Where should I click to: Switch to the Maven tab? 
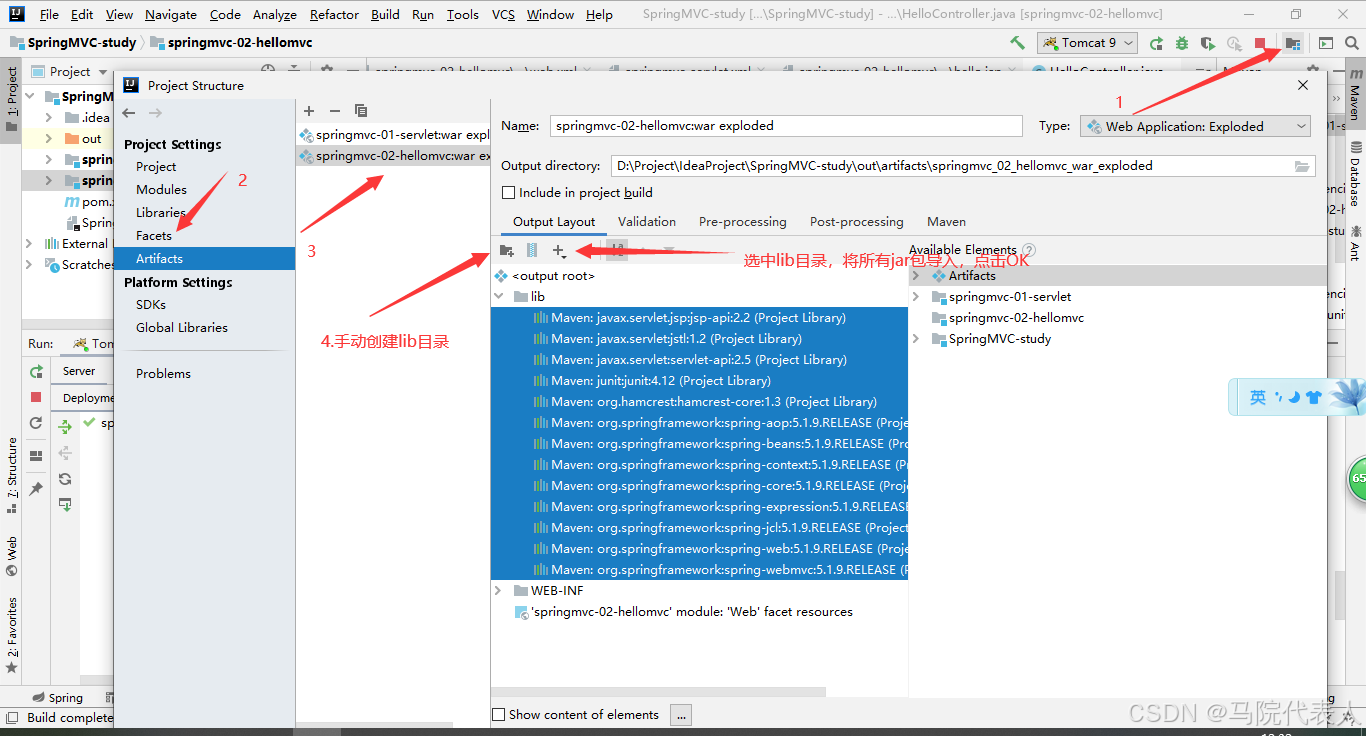(x=946, y=222)
